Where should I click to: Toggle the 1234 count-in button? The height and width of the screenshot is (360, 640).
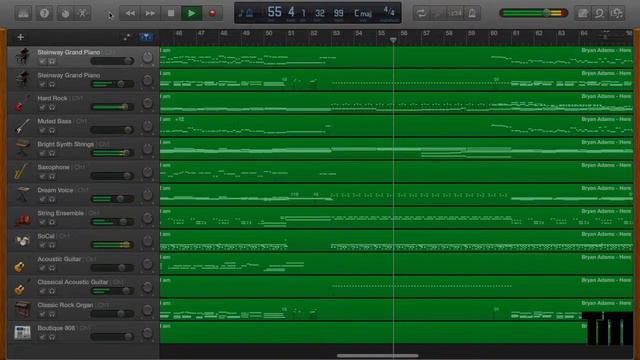click(455, 13)
